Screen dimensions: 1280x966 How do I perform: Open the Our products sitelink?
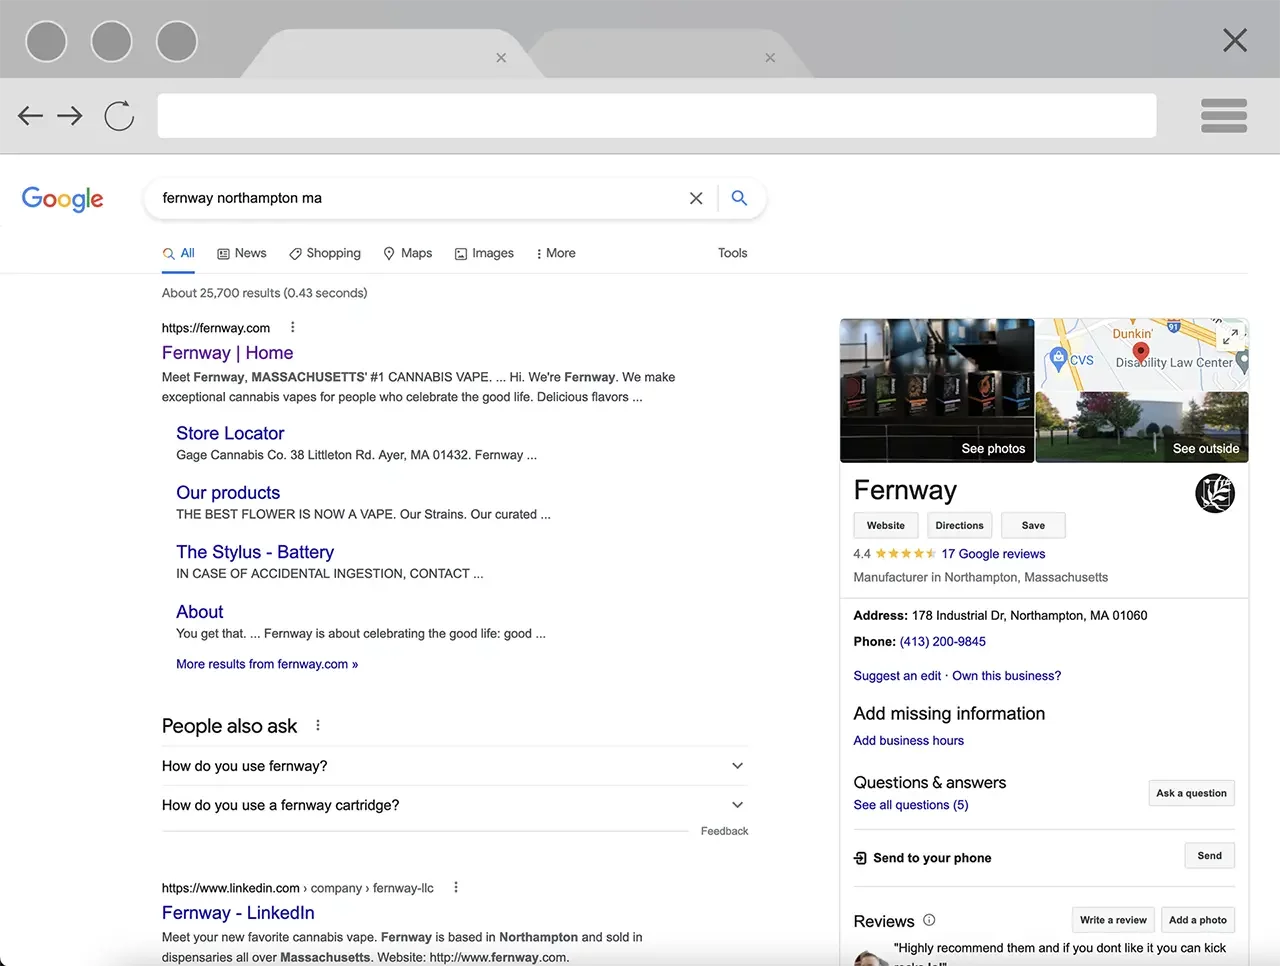click(228, 493)
